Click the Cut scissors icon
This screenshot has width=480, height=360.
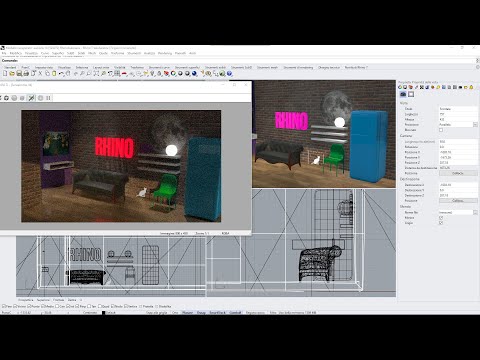pos(40,73)
